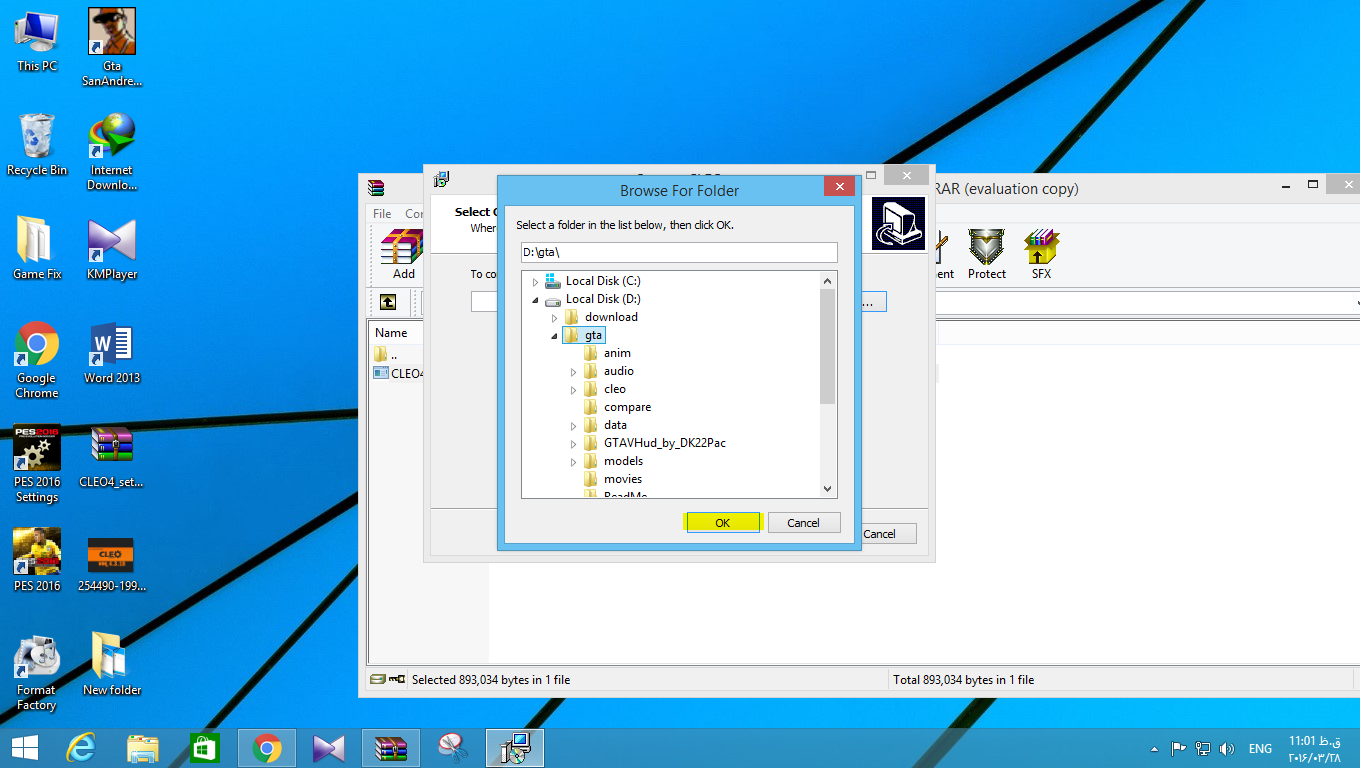The width and height of the screenshot is (1360, 768).
Task: Expand Local Disk (C:) tree node
Action: pos(535,282)
